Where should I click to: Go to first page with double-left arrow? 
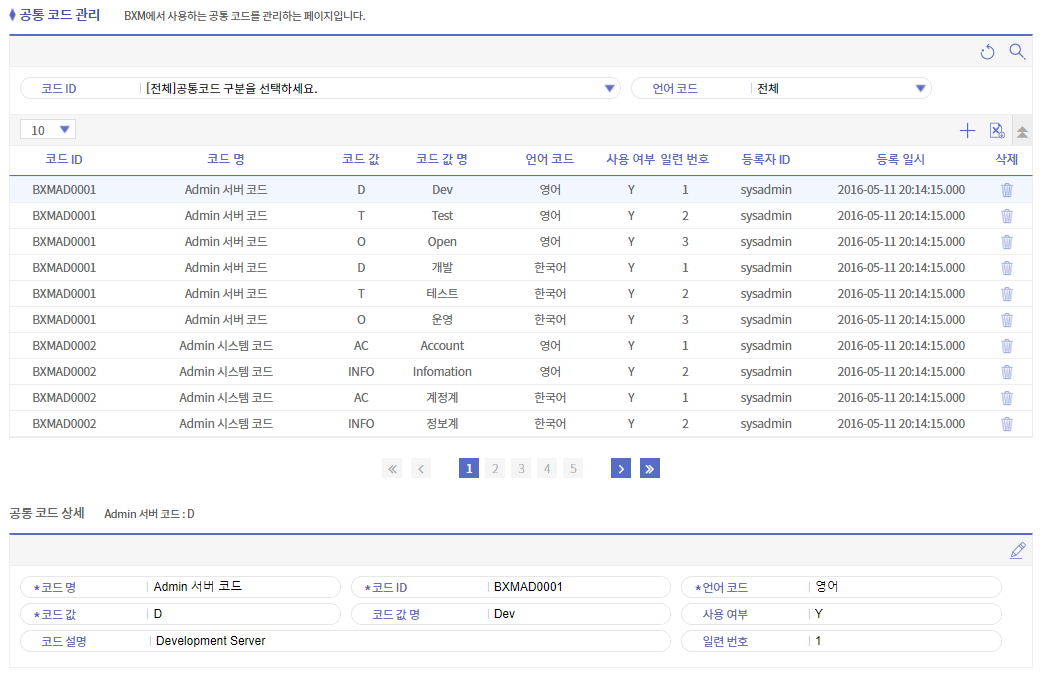tap(392, 469)
